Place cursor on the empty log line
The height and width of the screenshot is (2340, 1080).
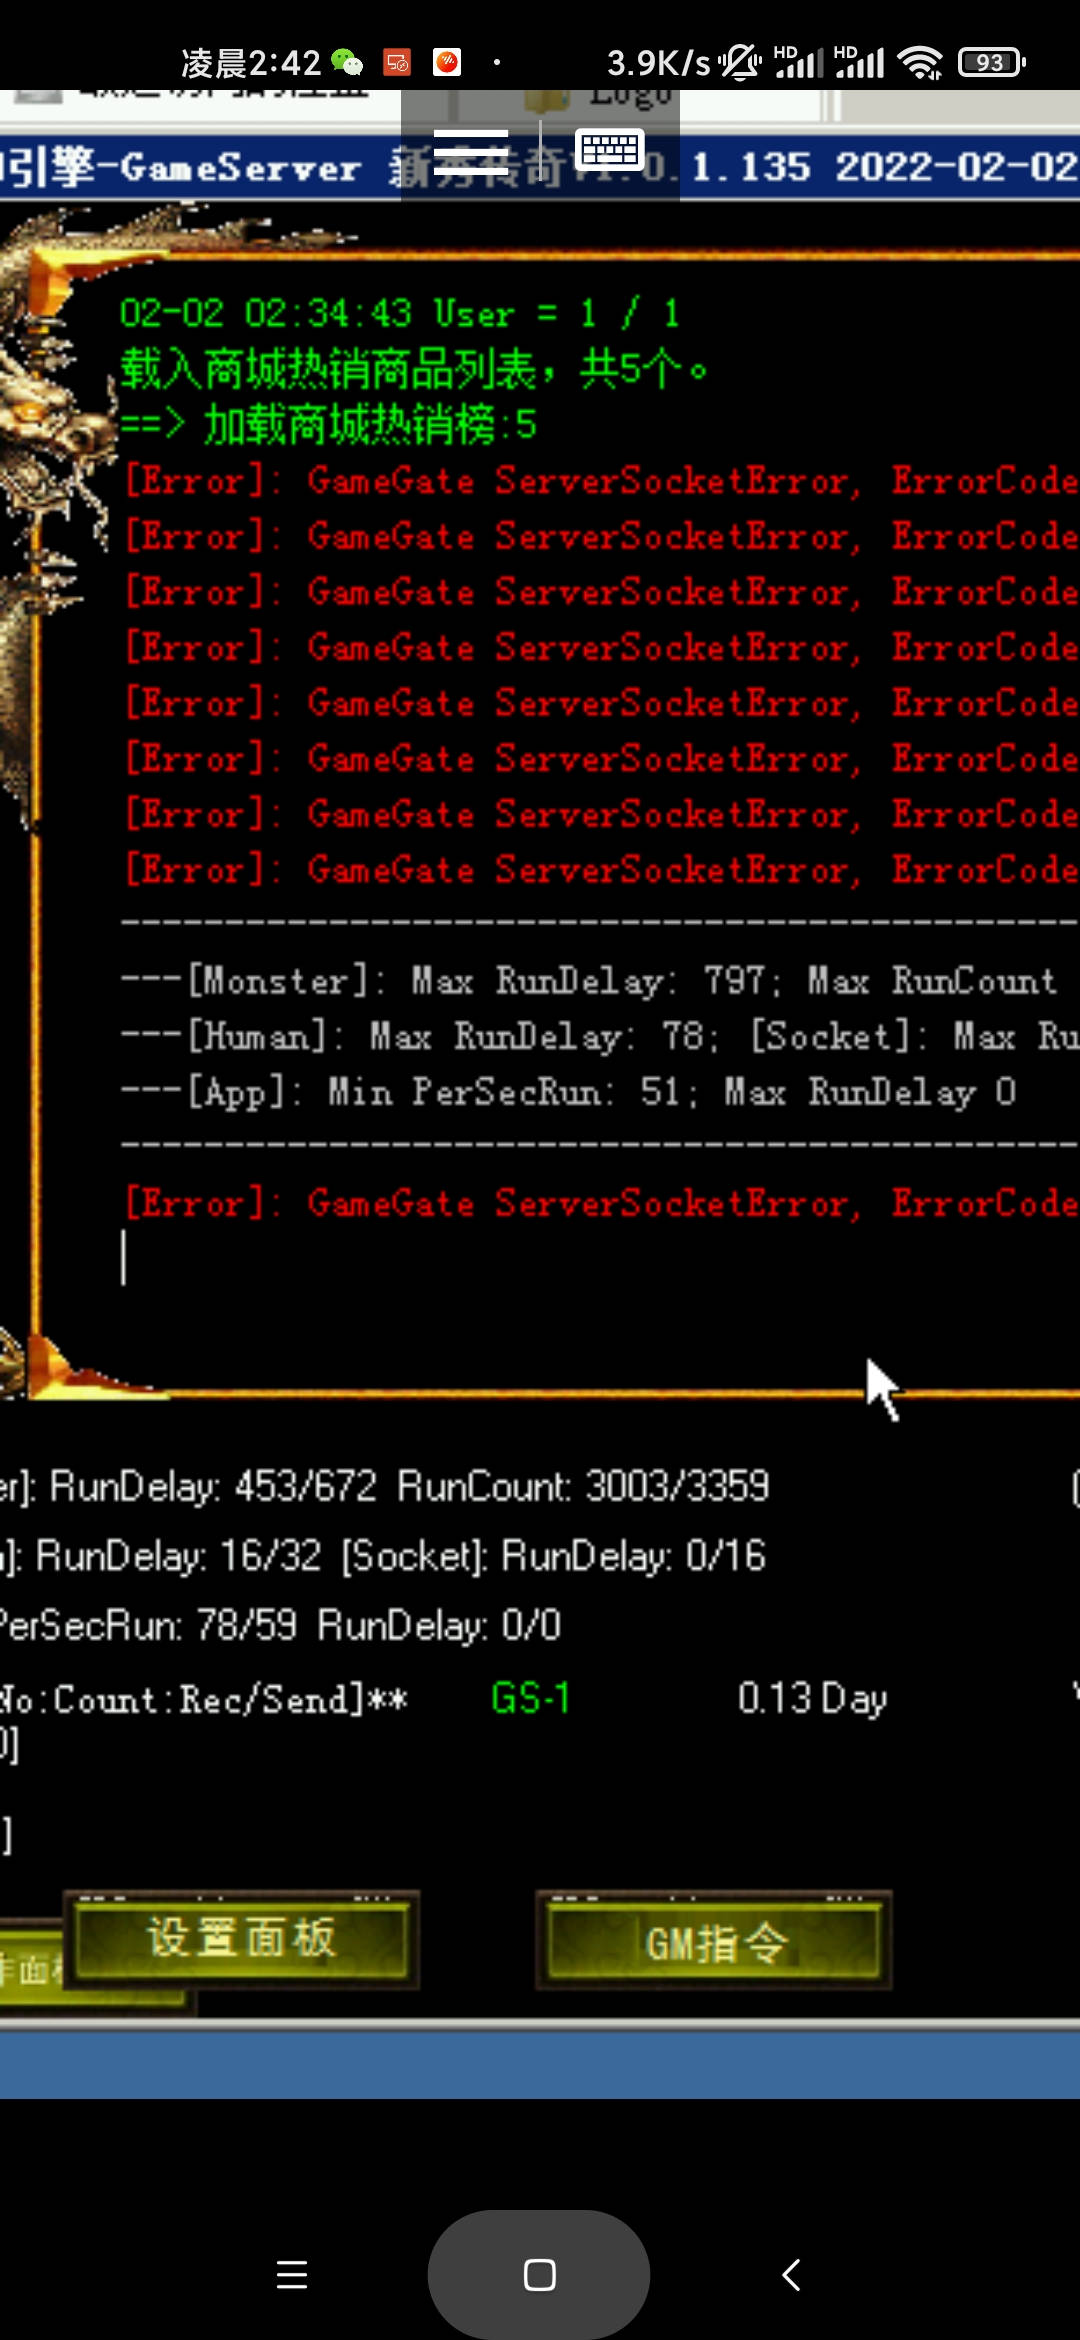pos(600,1258)
